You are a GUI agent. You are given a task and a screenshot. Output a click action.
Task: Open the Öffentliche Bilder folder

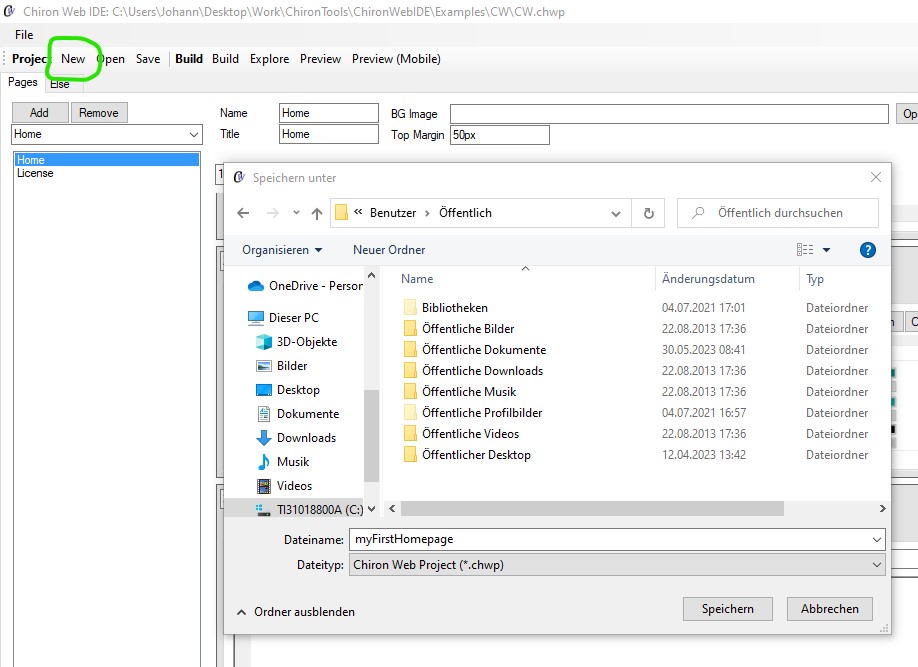click(467, 329)
